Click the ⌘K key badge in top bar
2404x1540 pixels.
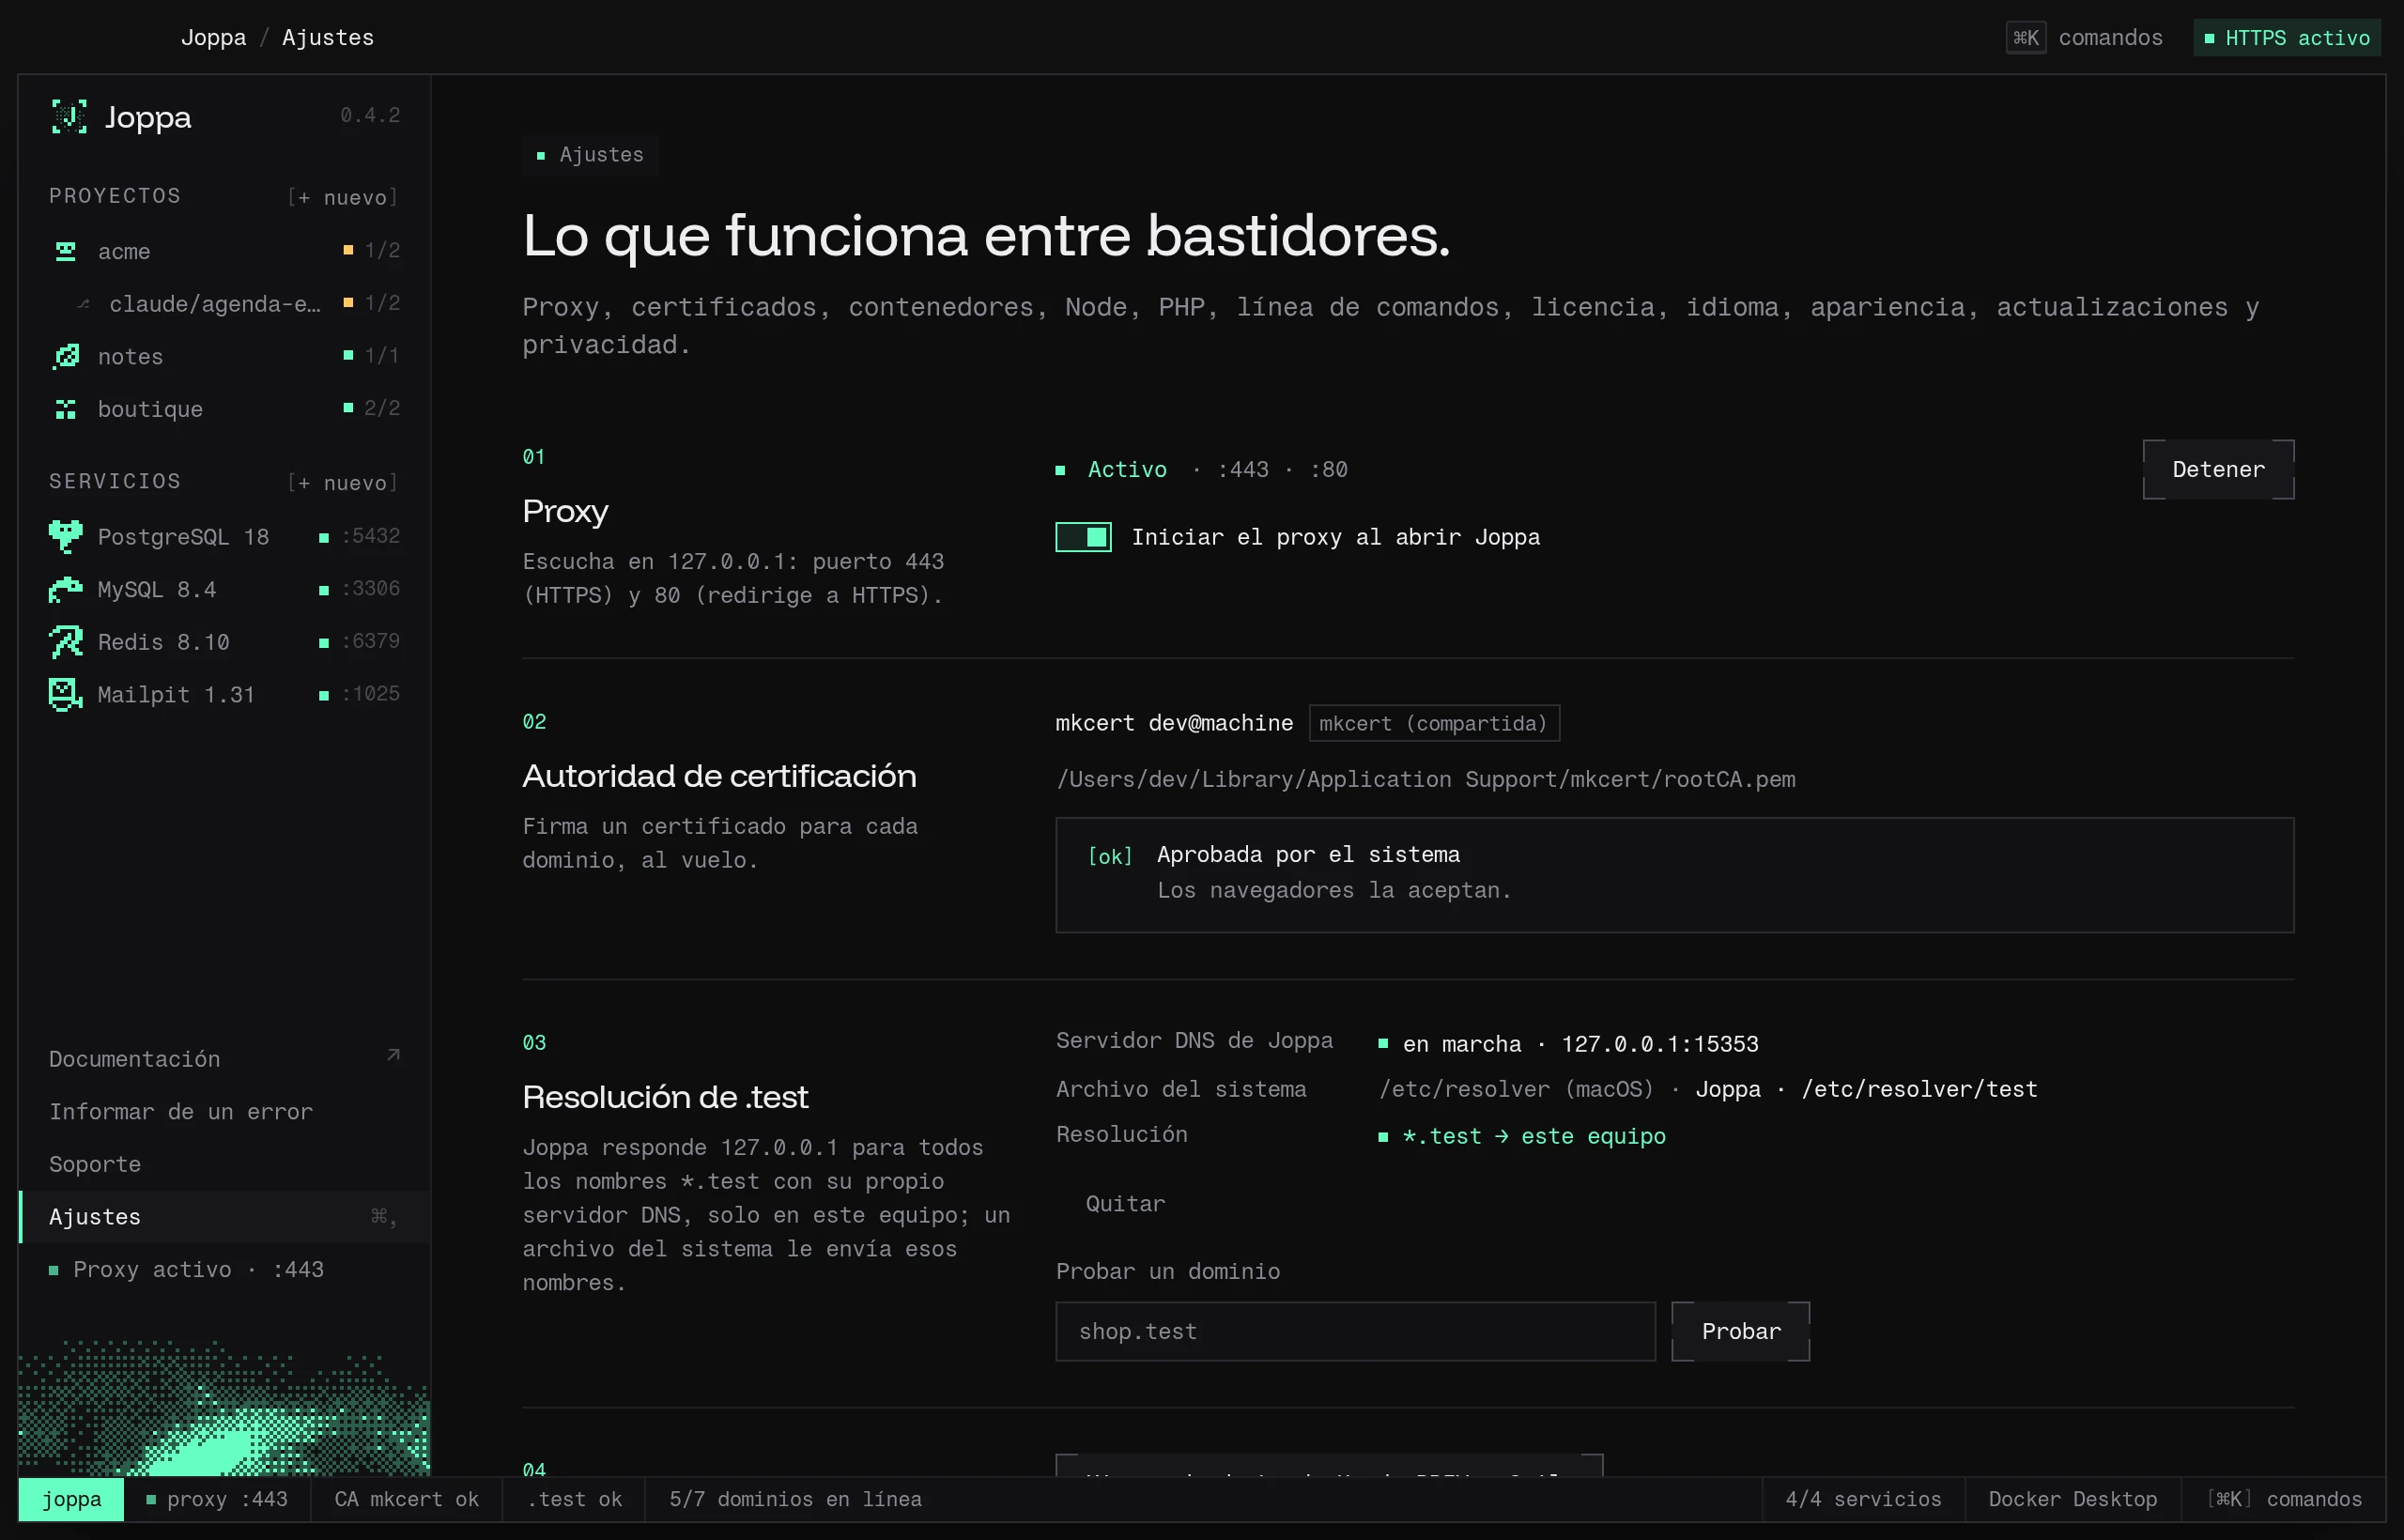click(2026, 38)
